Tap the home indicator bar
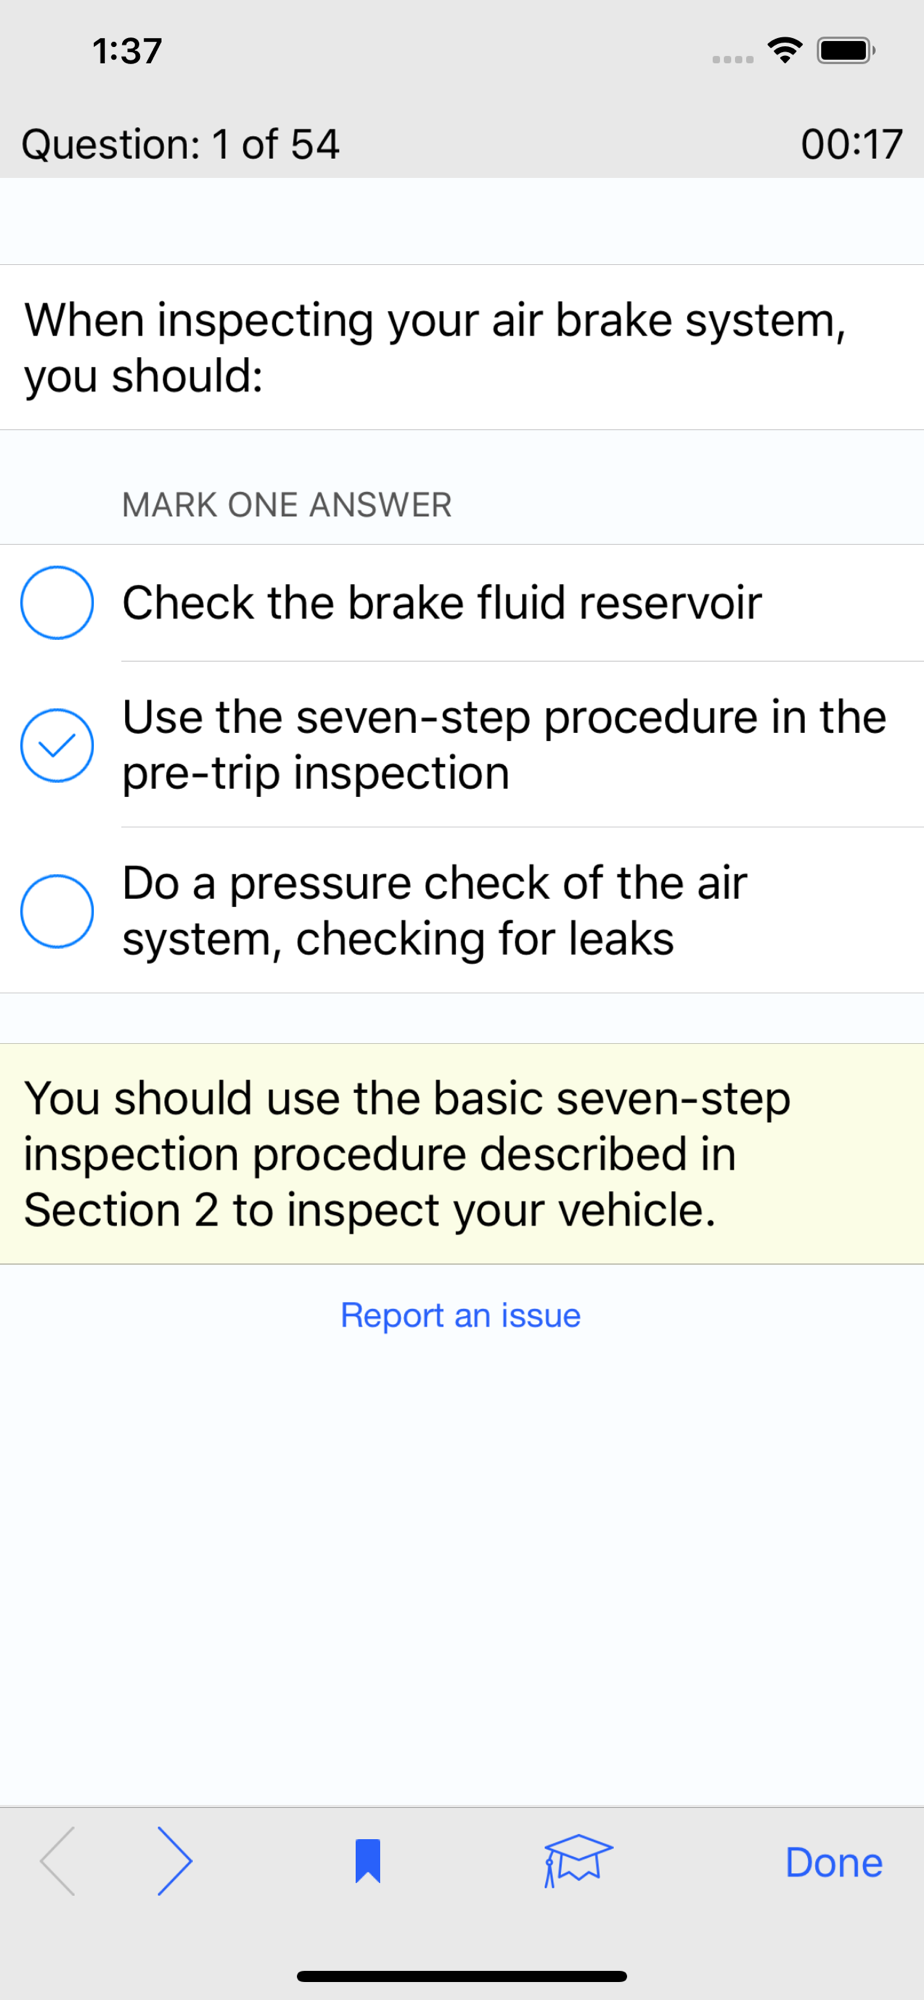Screen dimensions: 924x2000 pos(462,1976)
